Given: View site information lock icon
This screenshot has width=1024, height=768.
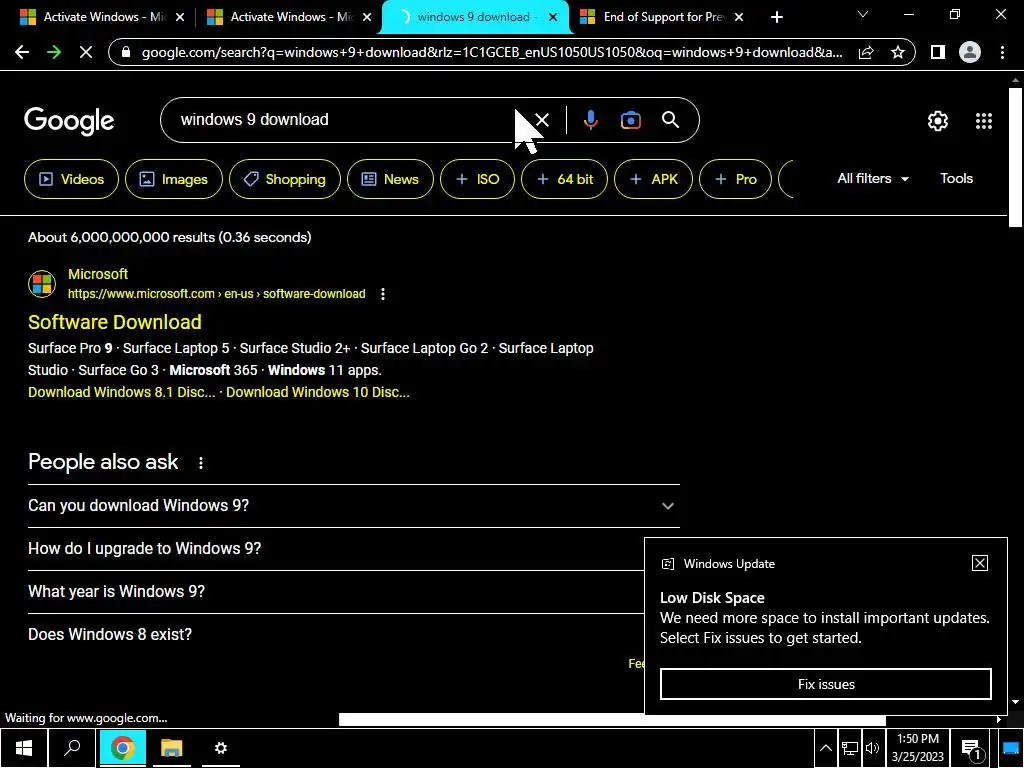Looking at the screenshot, I should pyautogui.click(x=127, y=52).
